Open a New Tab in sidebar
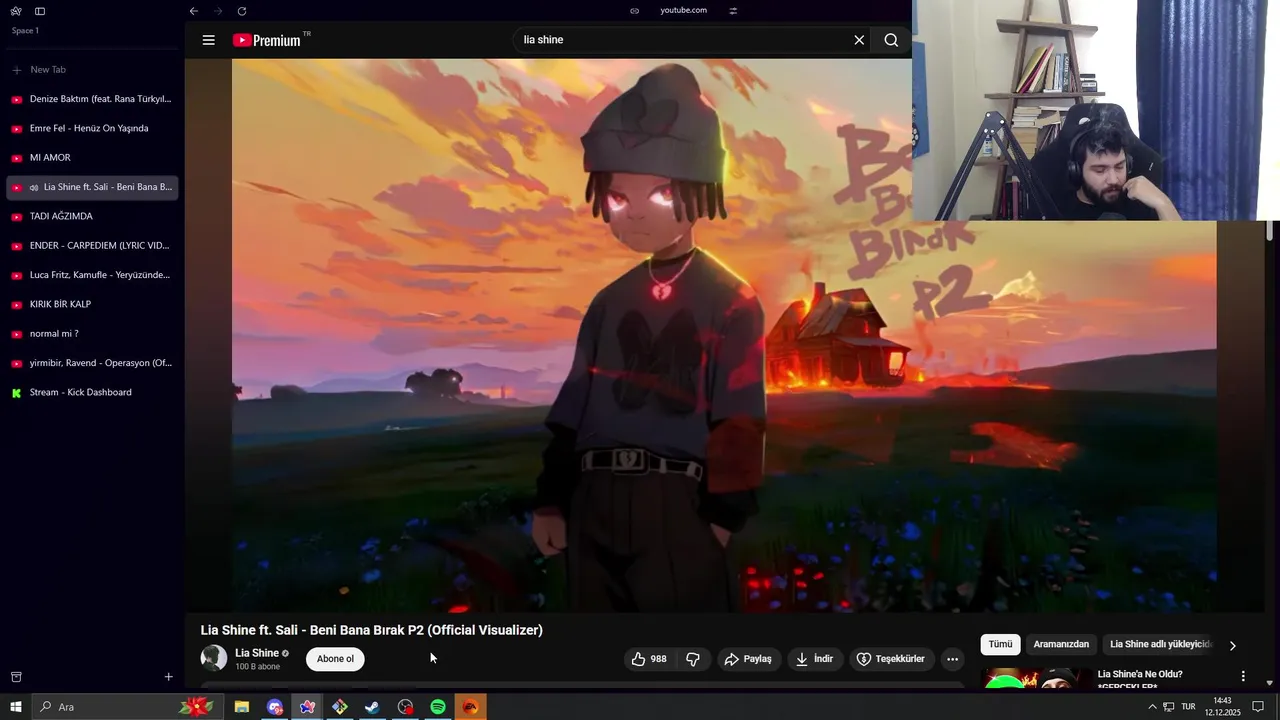The width and height of the screenshot is (1280, 720). coord(92,70)
